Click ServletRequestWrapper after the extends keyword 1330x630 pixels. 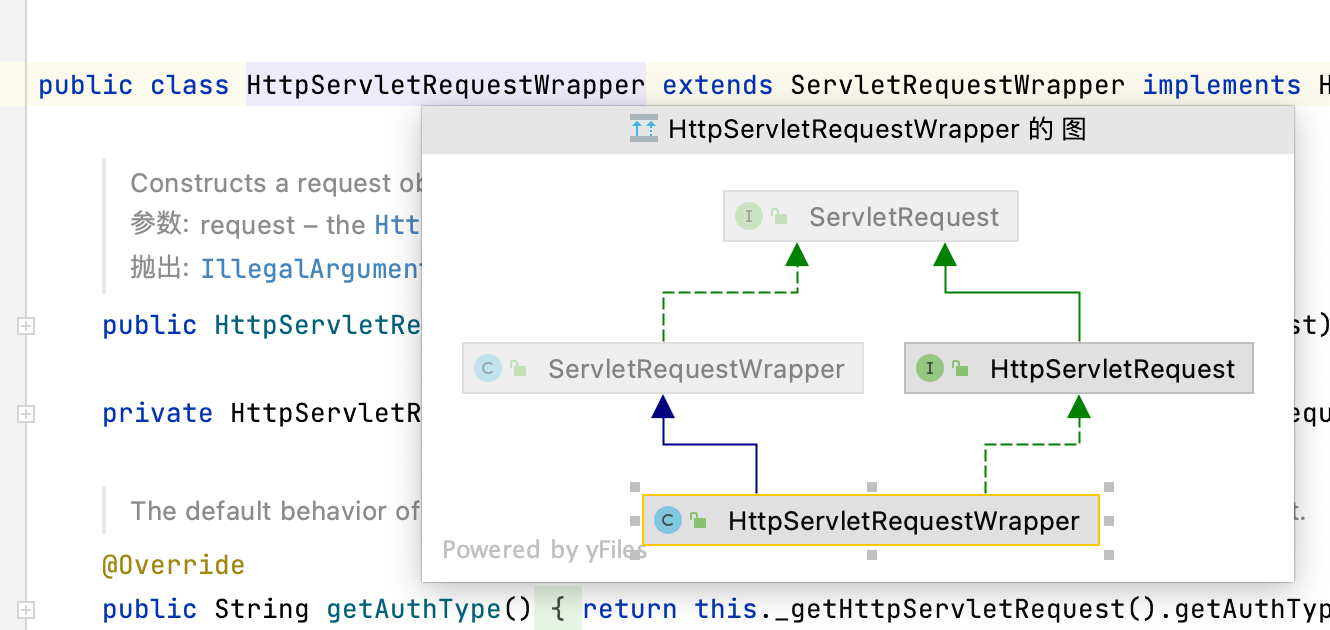coord(957,85)
